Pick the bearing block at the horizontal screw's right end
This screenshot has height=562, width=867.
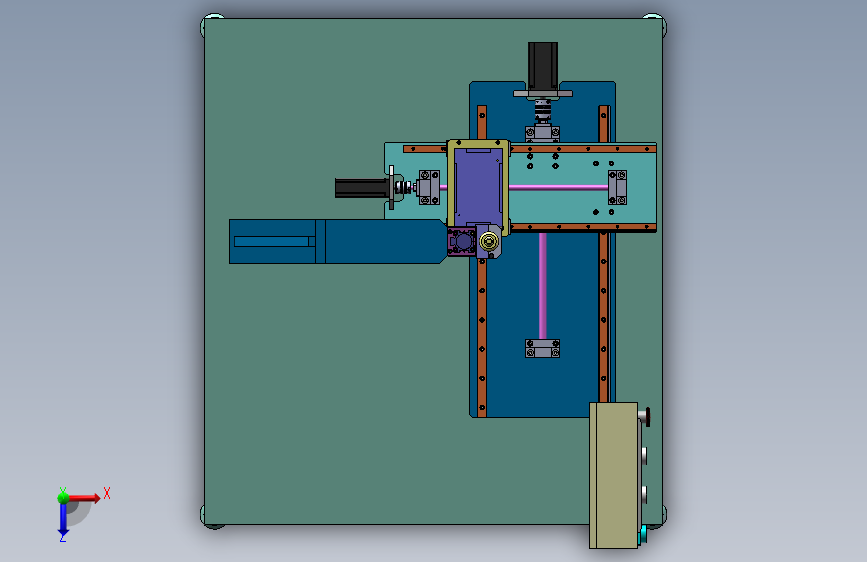pos(618,188)
